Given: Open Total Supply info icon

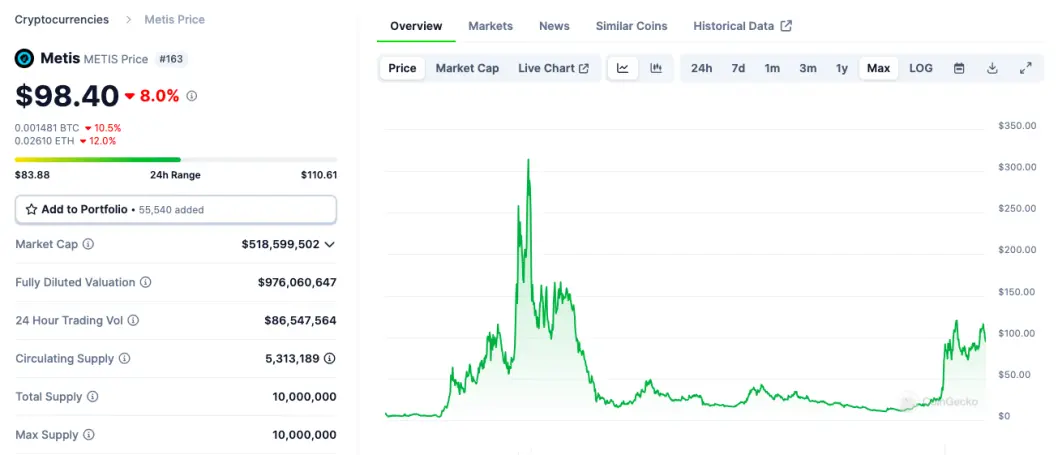Looking at the screenshot, I should point(92,396).
